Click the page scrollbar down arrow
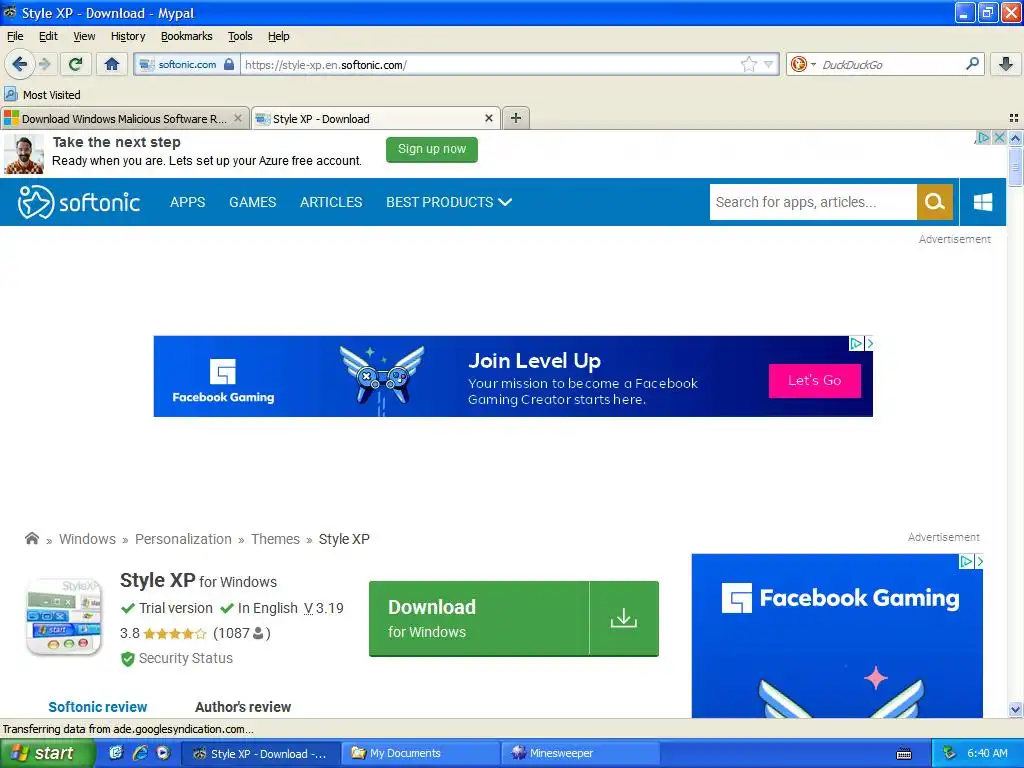This screenshot has width=1024, height=768. pos(1015,709)
